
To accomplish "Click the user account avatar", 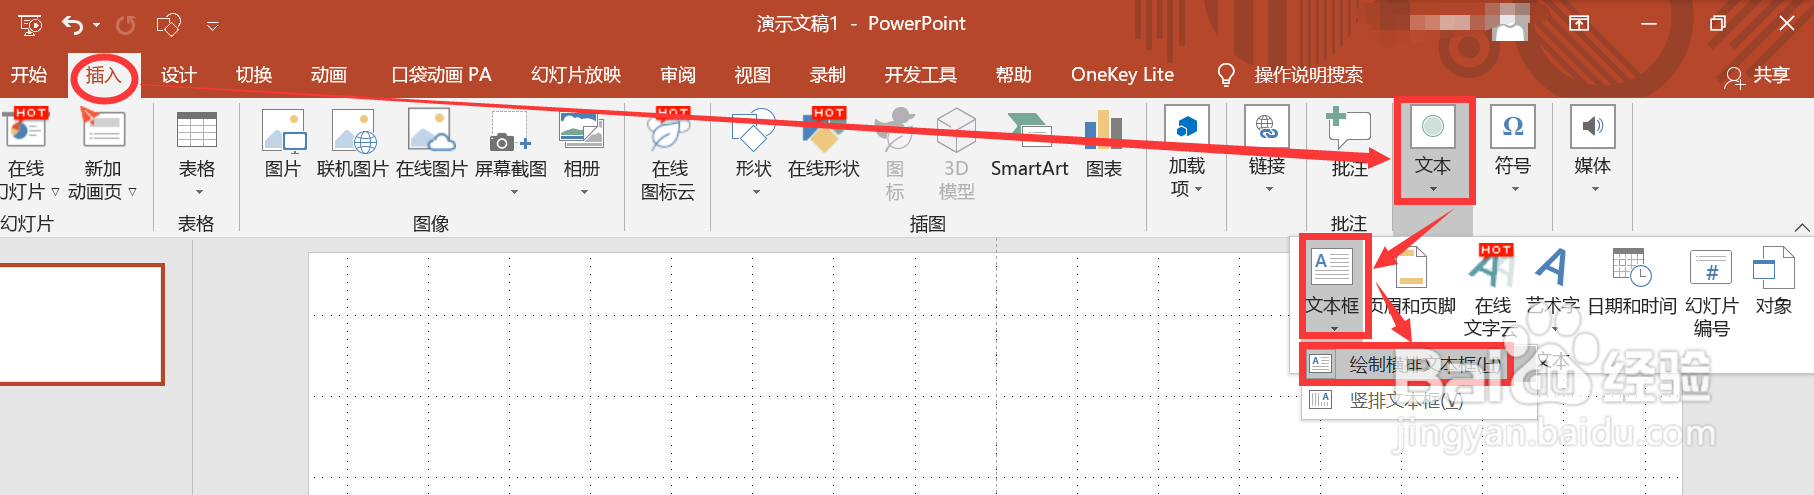I will 1511,24.
